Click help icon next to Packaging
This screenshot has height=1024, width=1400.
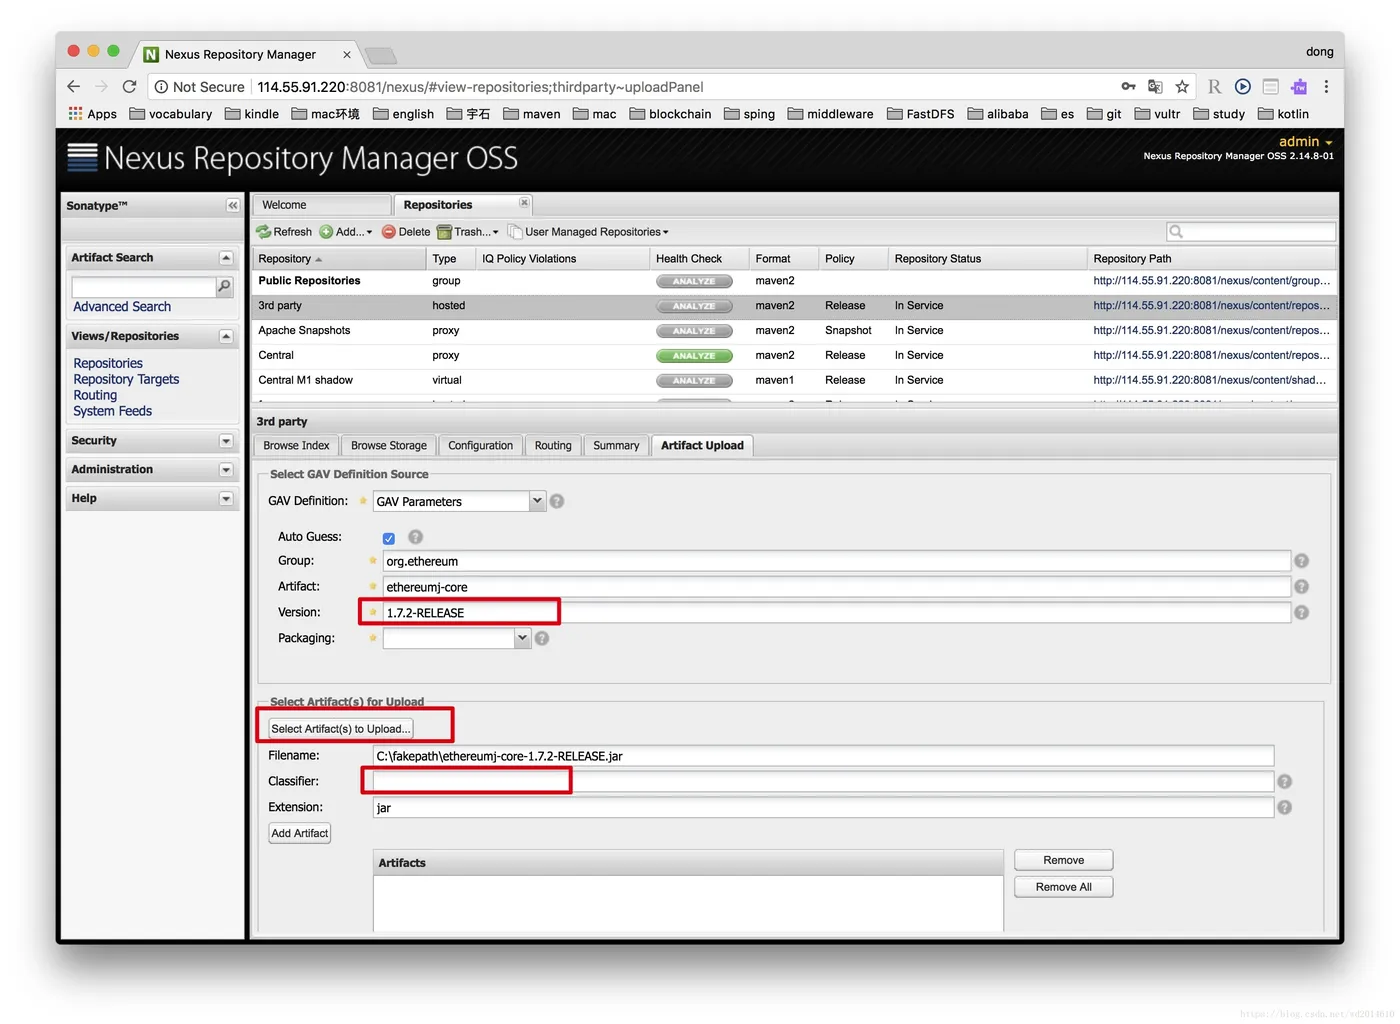click(x=541, y=638)
